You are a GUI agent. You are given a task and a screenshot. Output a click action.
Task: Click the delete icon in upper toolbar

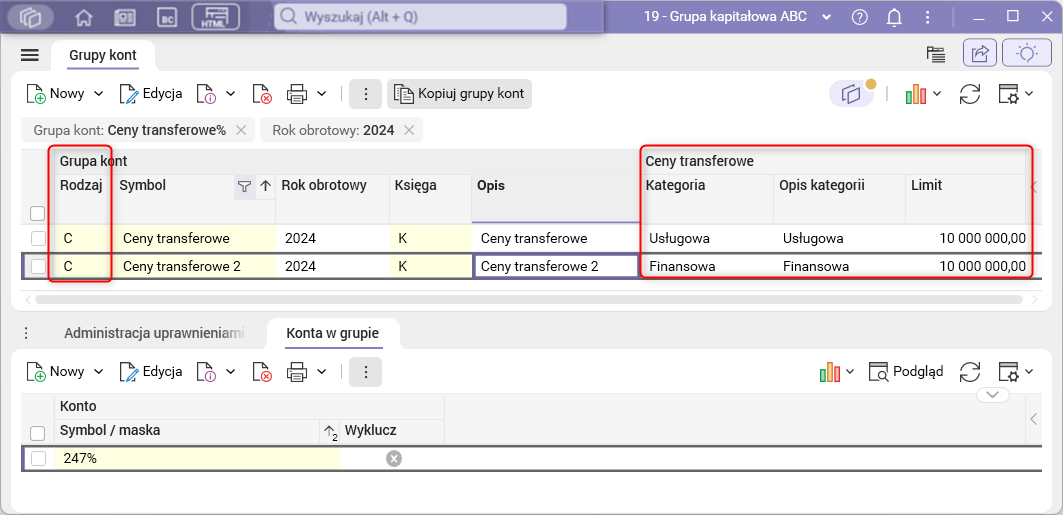(x=261, y=94)
